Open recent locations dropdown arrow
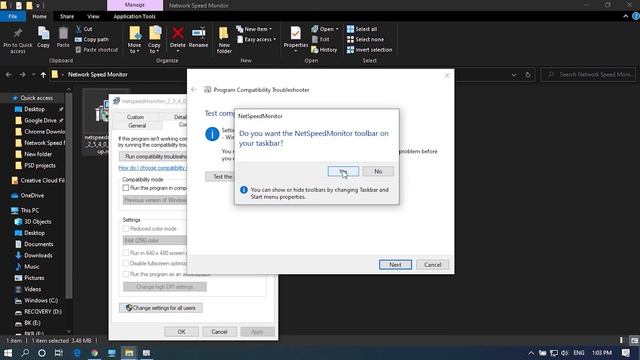Viewport: 640px width, 360px height. [33, 75]
